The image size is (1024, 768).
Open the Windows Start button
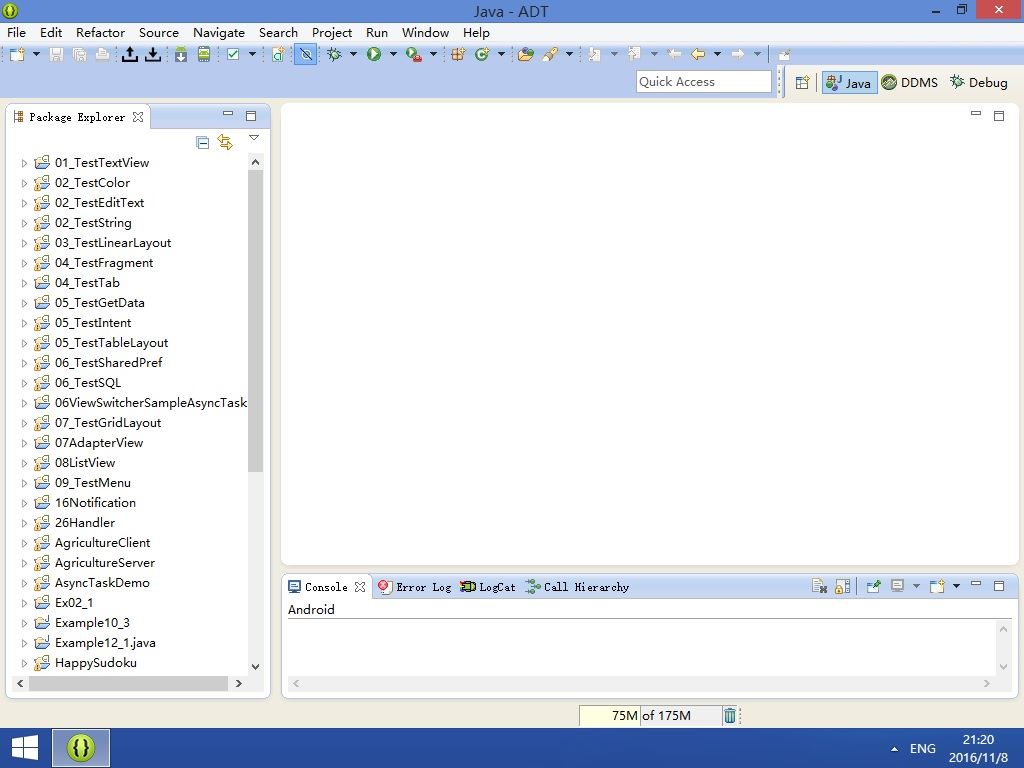pyautogui.click(x=25, y=748)
